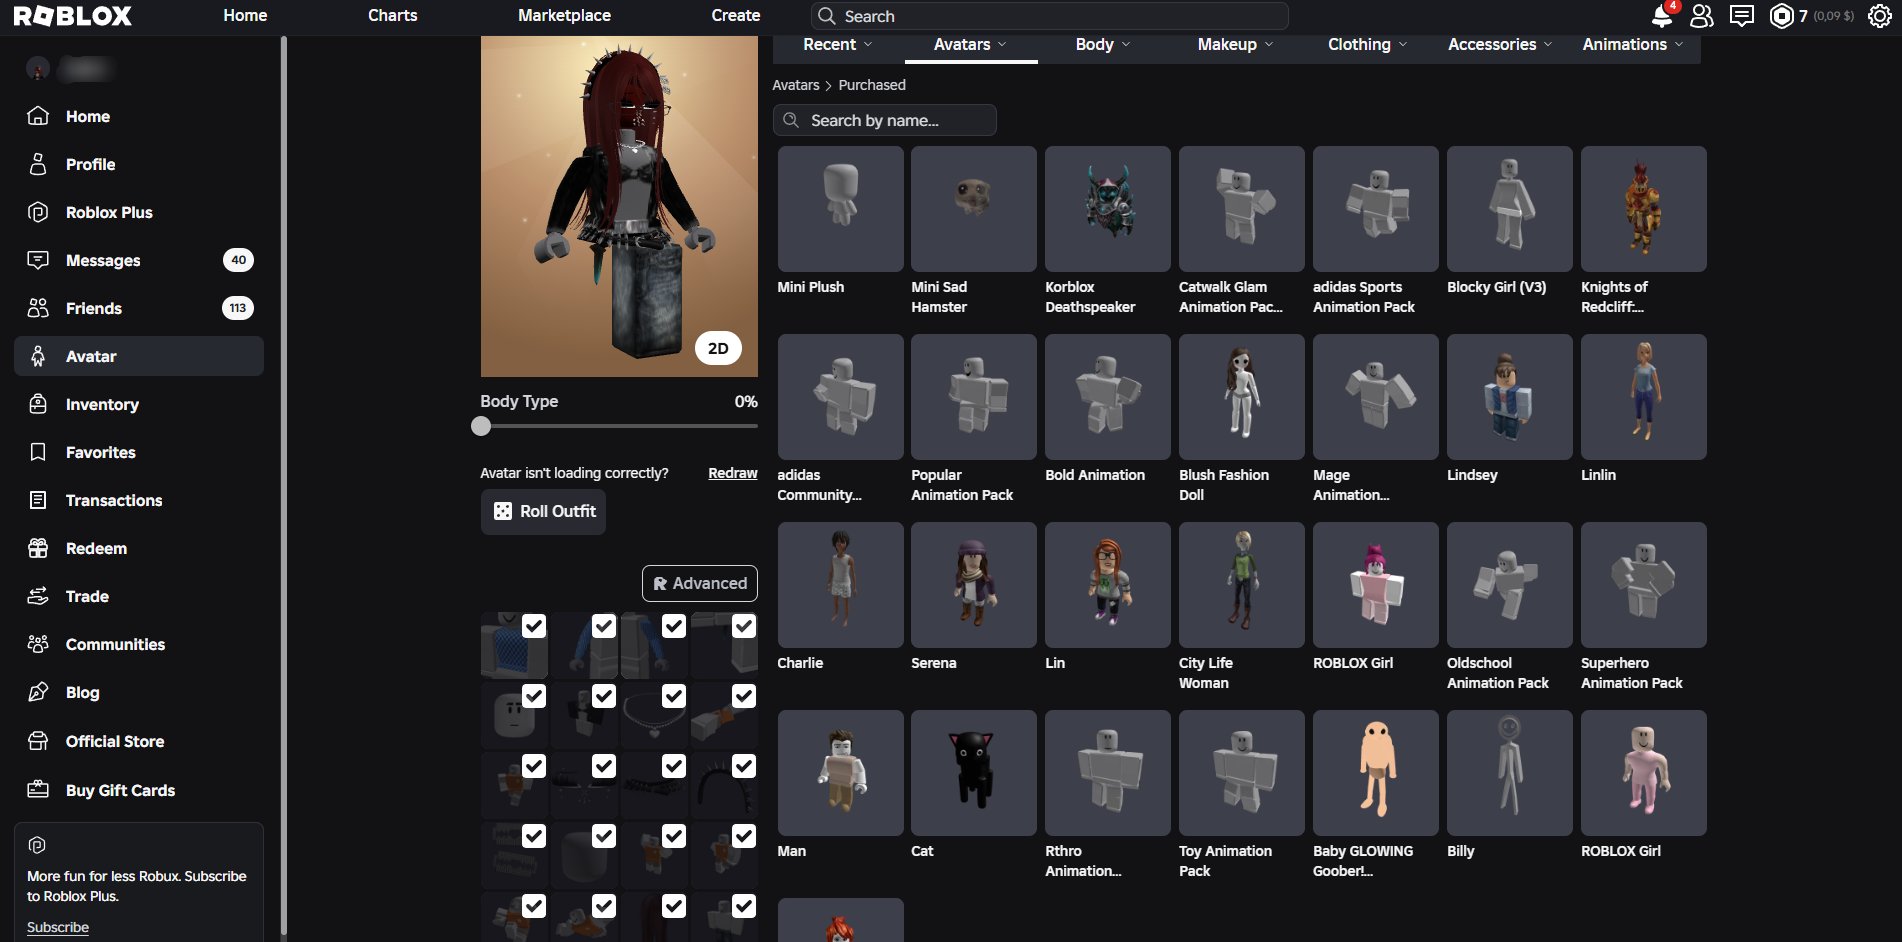Uncheck the blue checkered torso item
This screenshot has width=1902, height=942.
click(534, 626)
